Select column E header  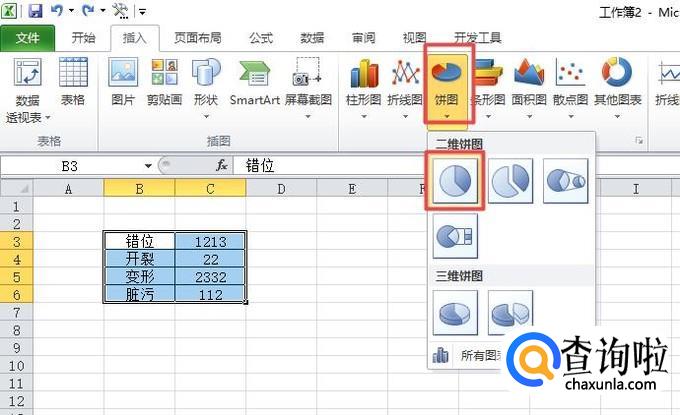tap(352, 189)
